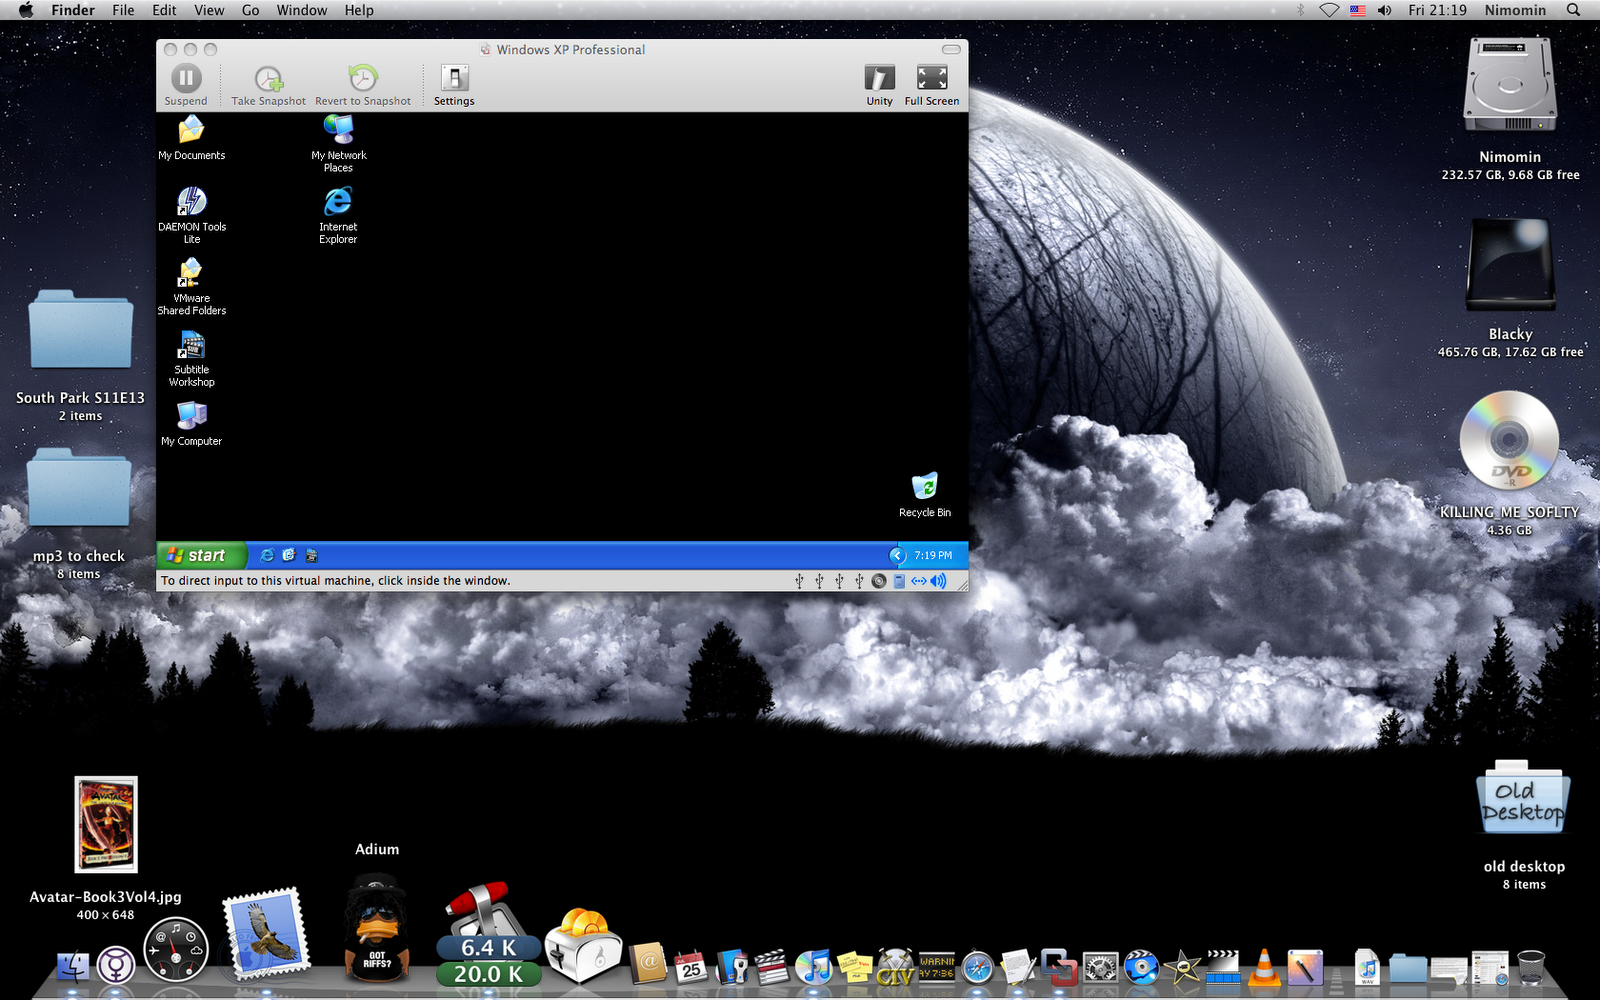This screenshot has height=1000, width=1600.
Task: Select My Documents icon in XP desktop
Action: point(192,138)
